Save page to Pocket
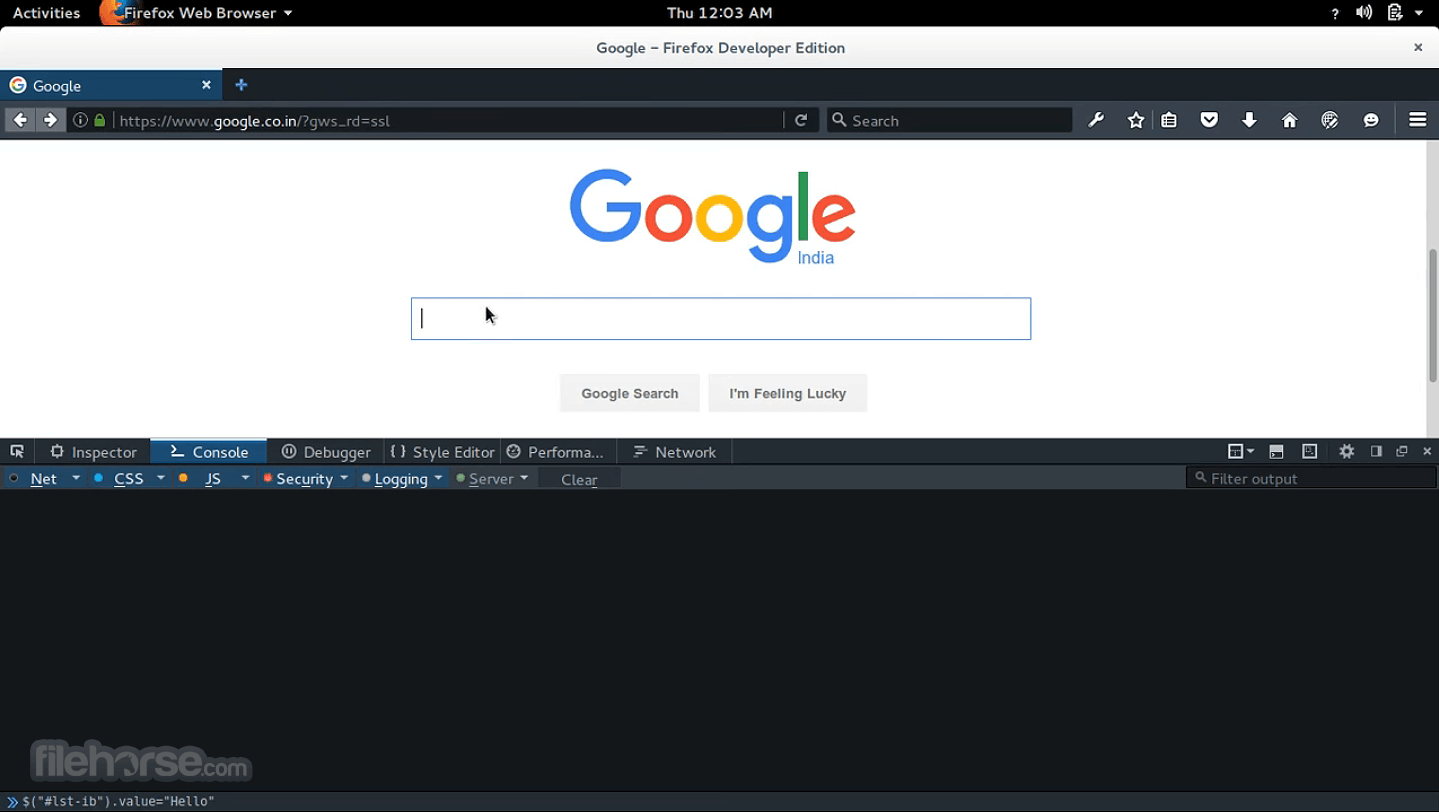This screenshot has width=1439, height=812. (1209, 120)
